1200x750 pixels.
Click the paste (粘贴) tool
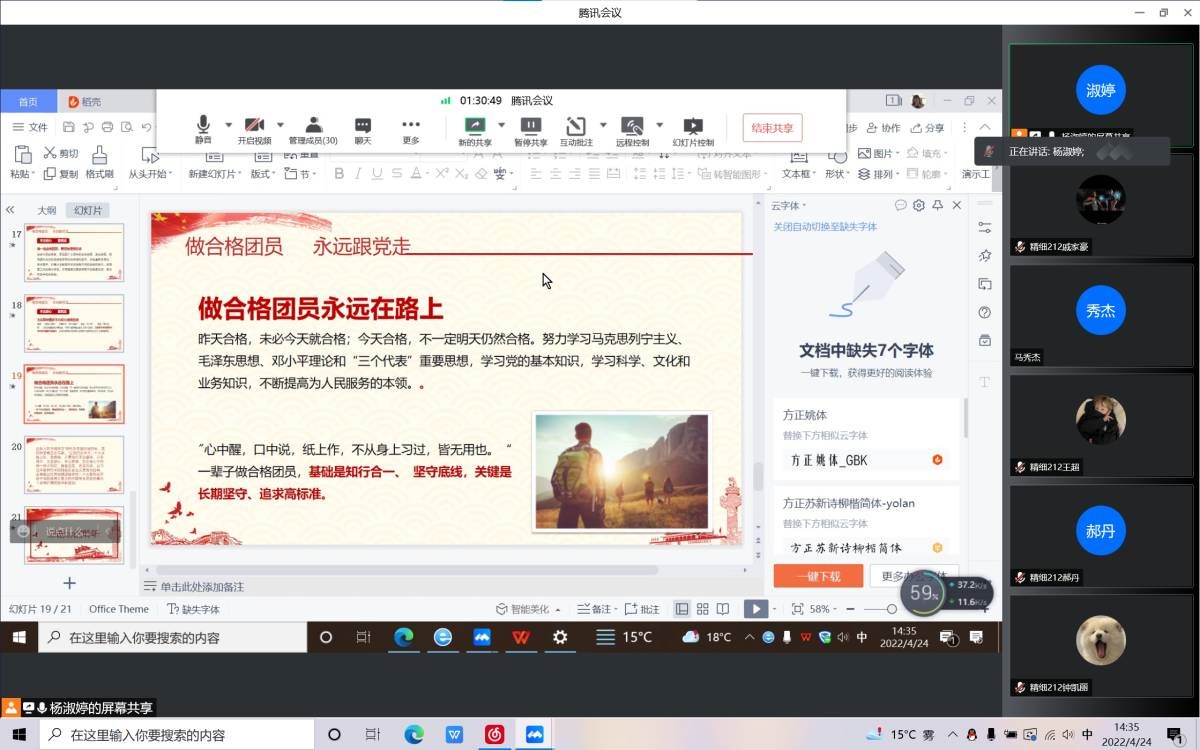point(21,162)
